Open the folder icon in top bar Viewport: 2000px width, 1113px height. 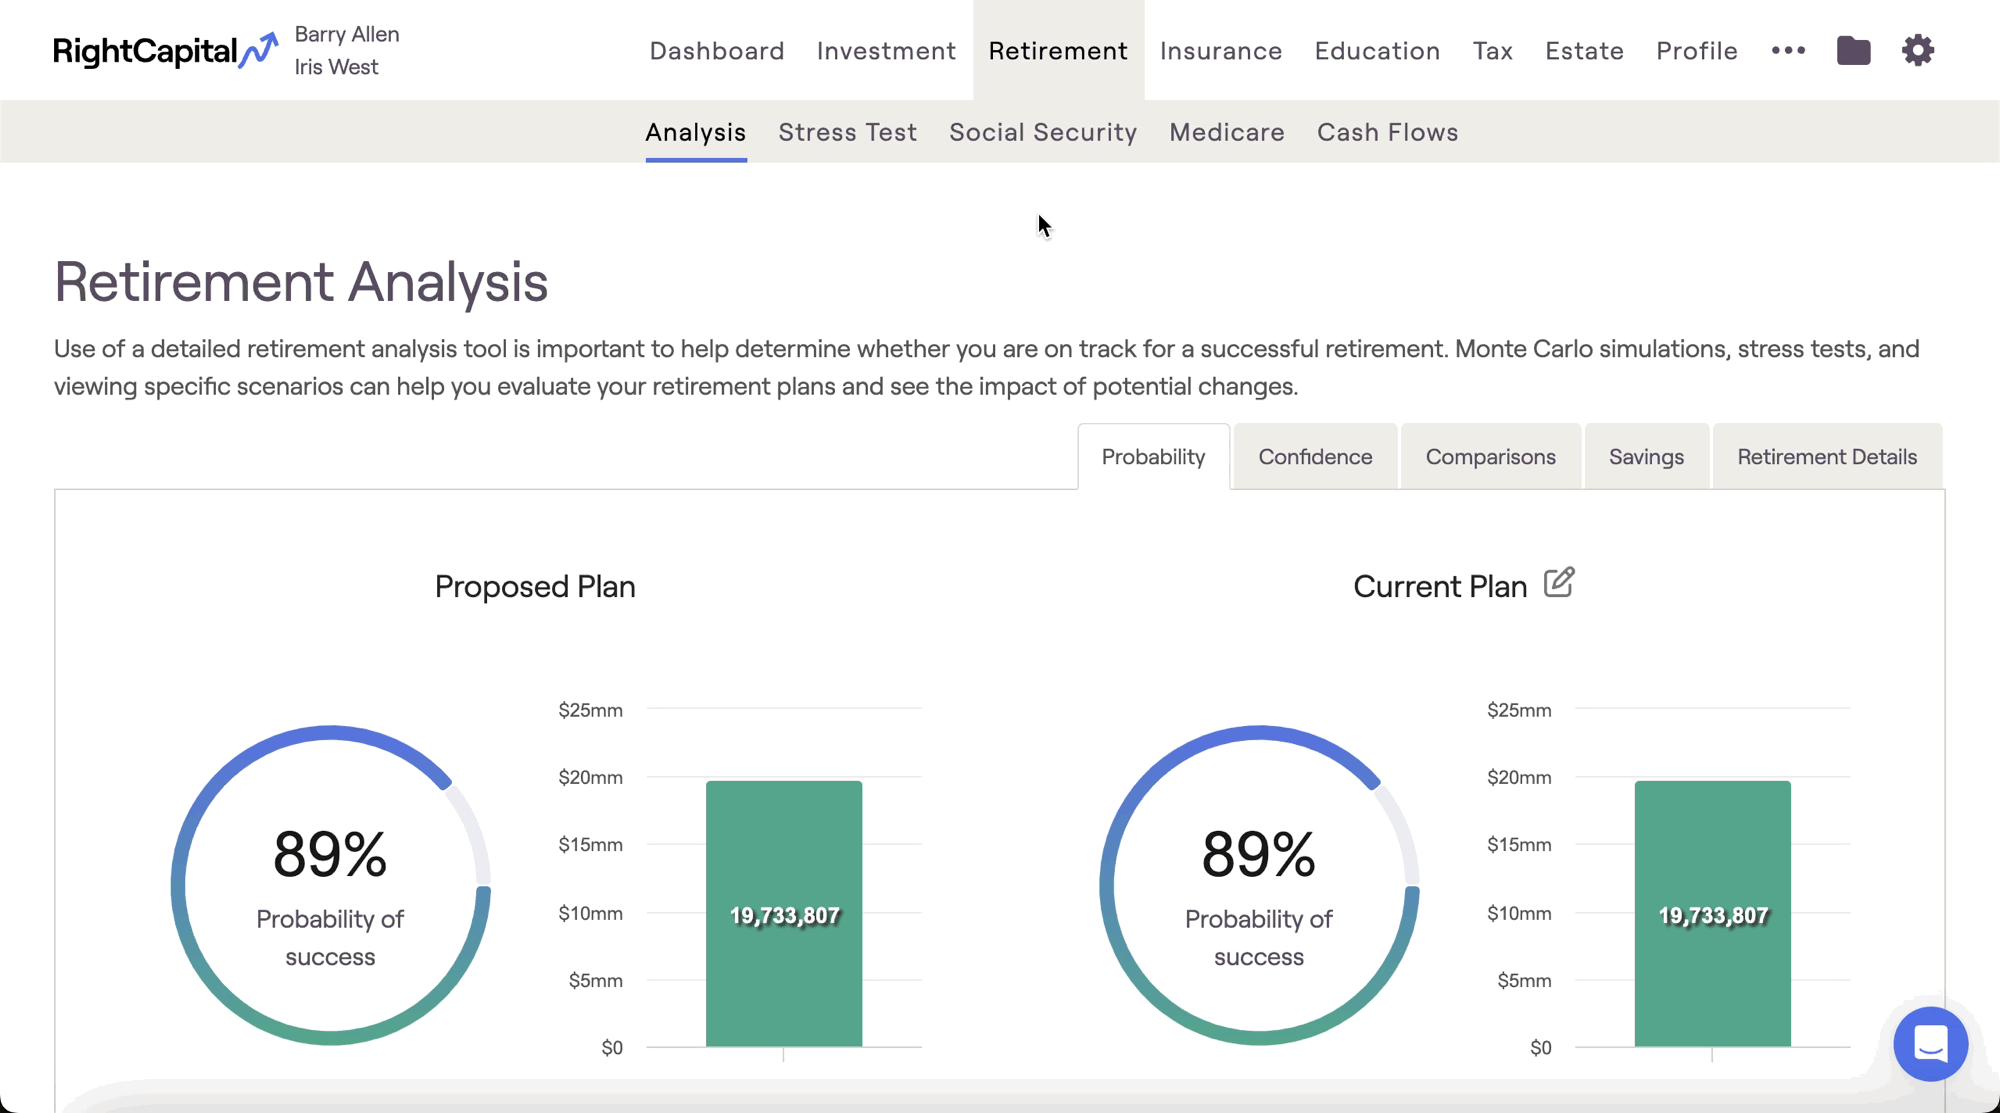click(1853, 51)
